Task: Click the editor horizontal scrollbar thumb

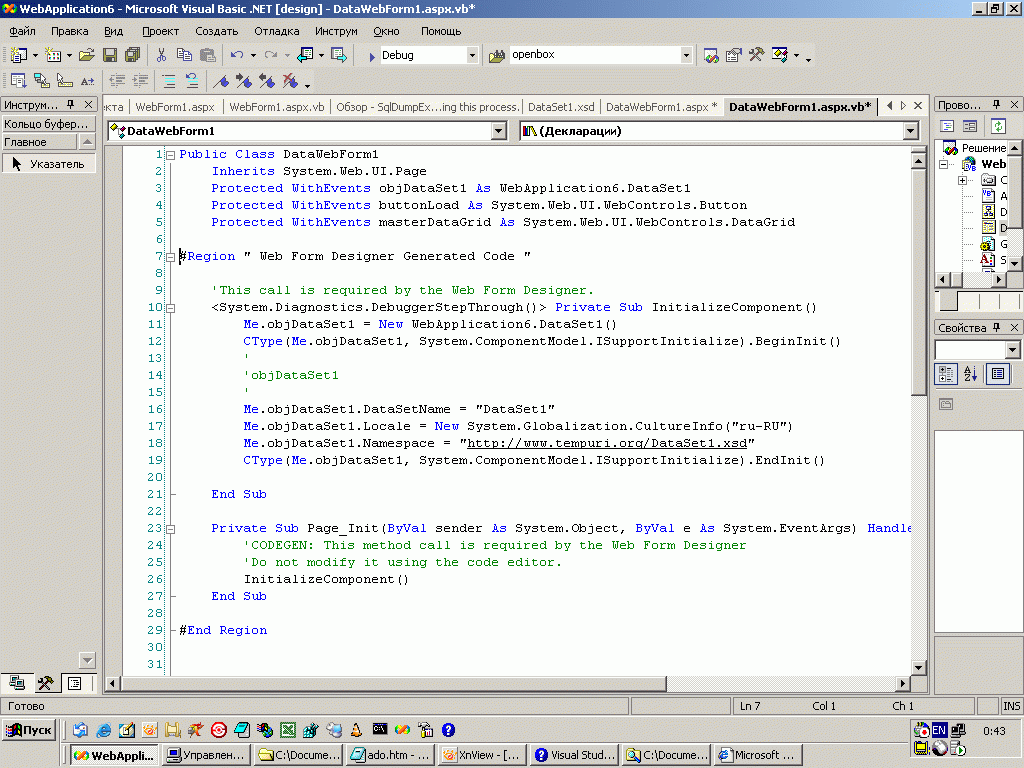Action: click(x=394, y=684)
